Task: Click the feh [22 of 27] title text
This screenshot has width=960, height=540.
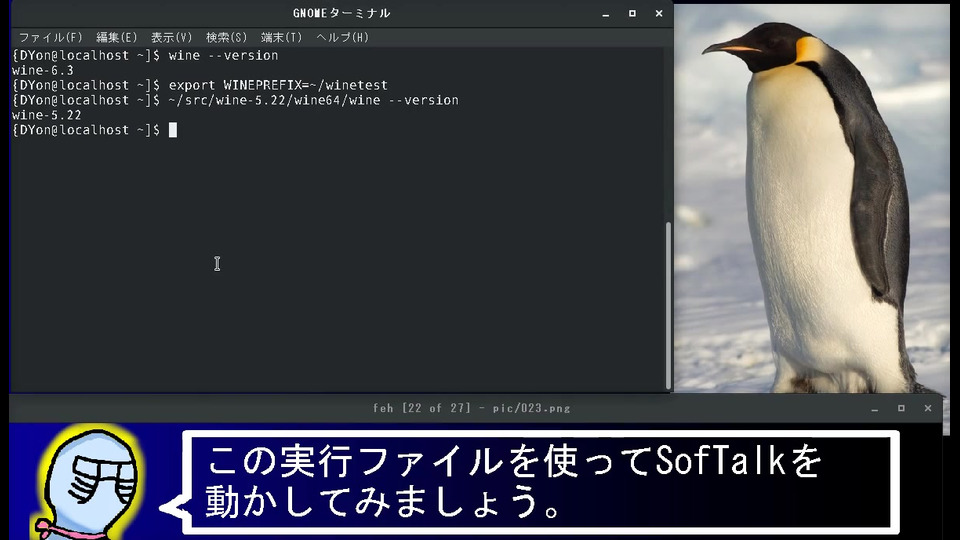Action: tap(471, 408)
